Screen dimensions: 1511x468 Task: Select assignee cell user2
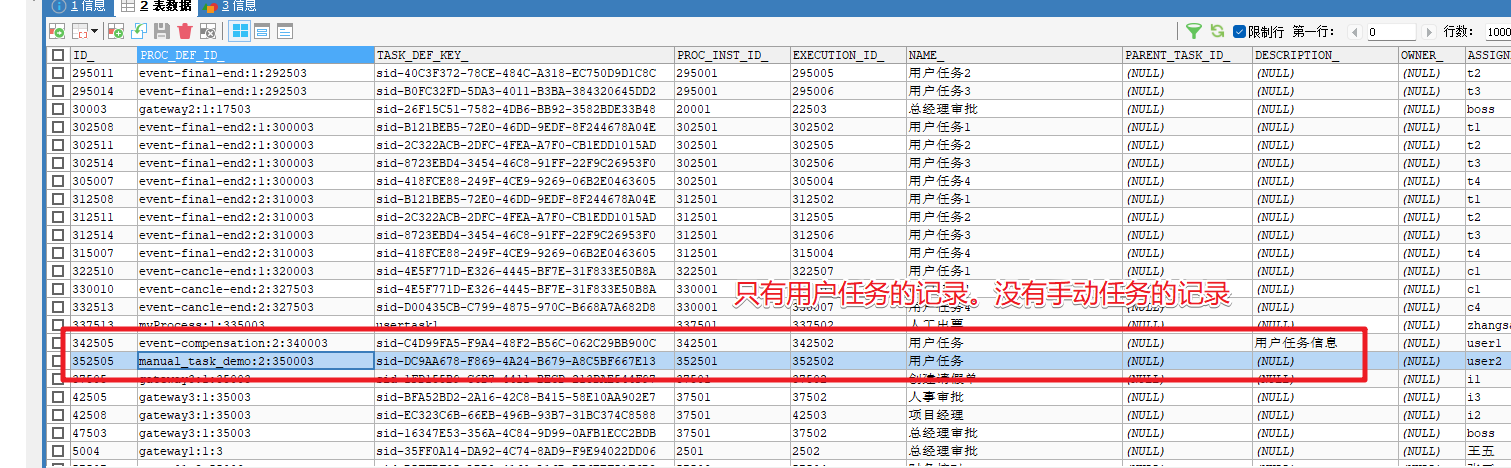[1488, 361]
